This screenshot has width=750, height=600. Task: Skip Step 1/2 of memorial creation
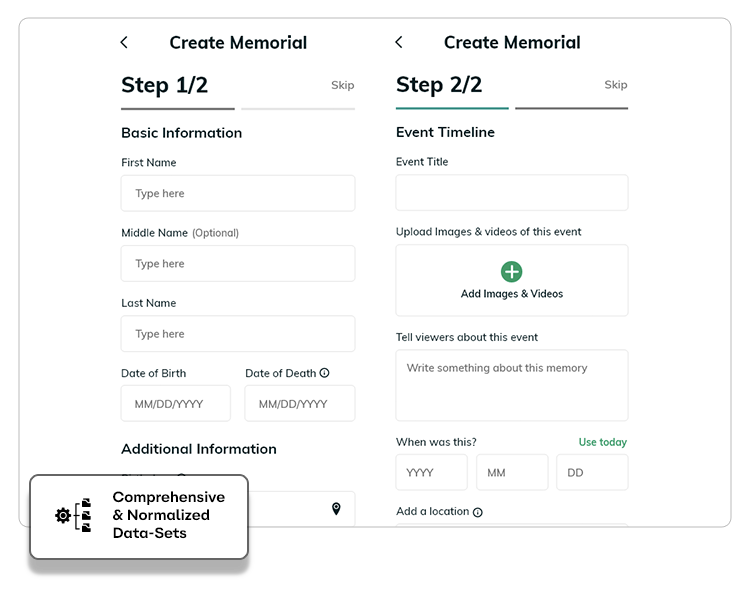pos(342,85)
